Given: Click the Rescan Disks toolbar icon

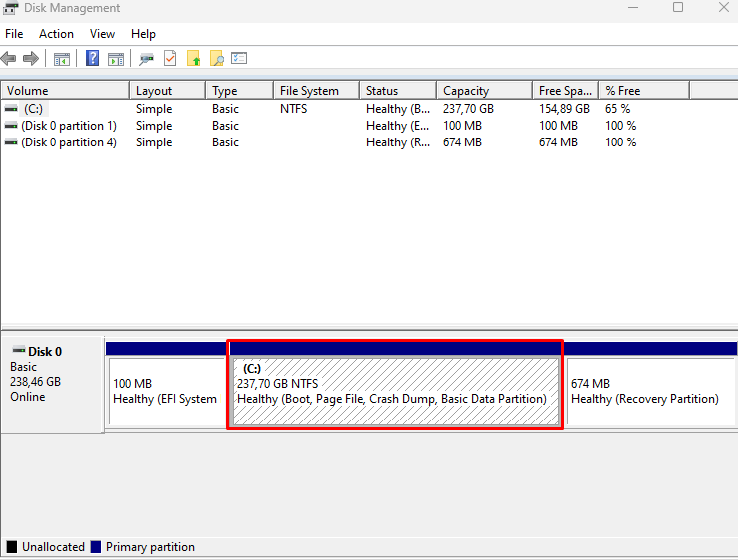Looking at the screenshot, I should click(146, 59).
